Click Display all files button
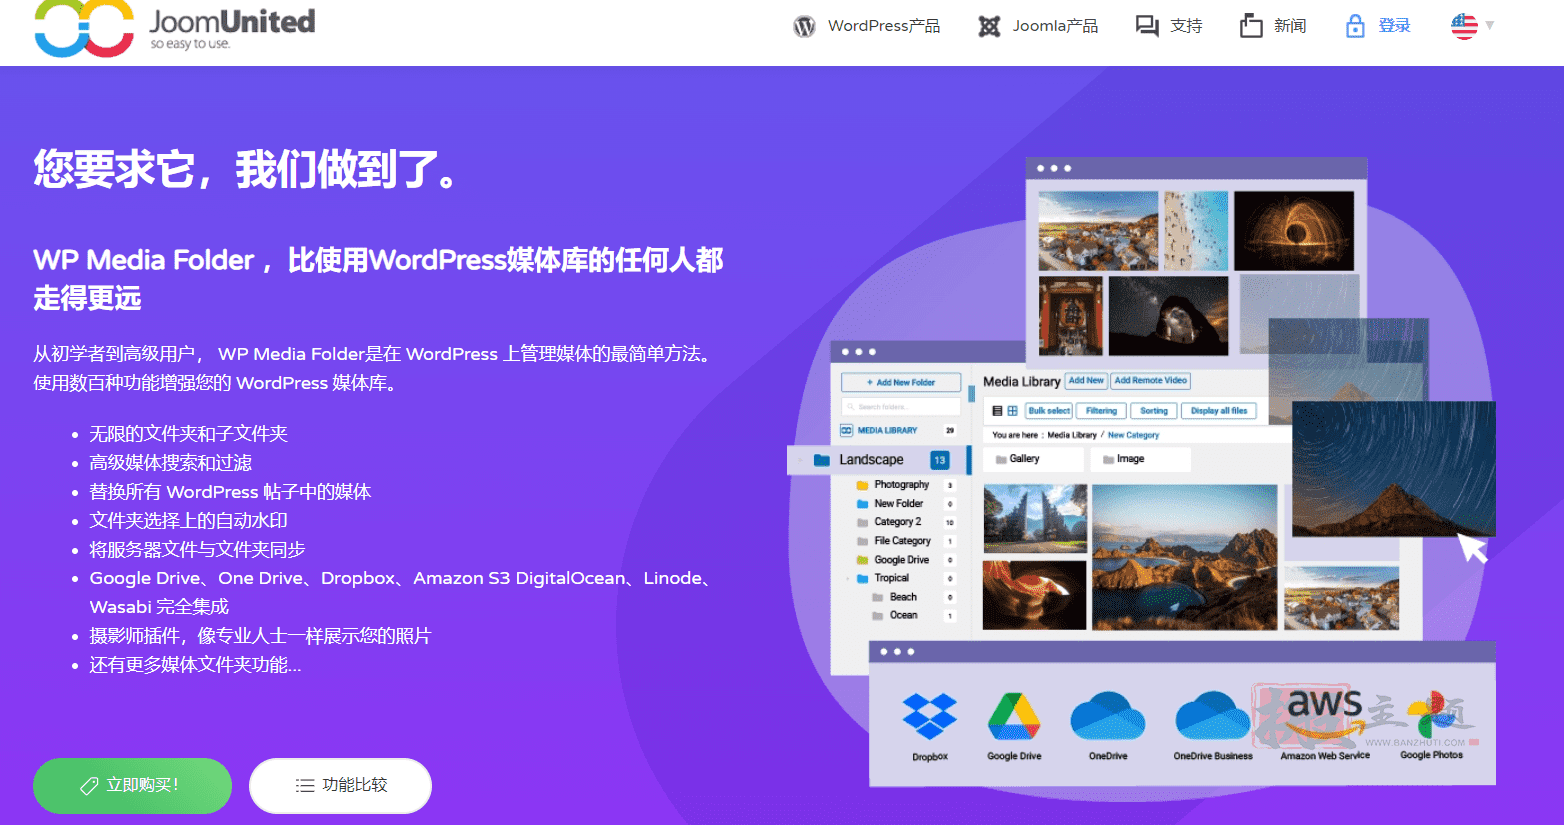 pyautogui.click(x=1219, y=411)
